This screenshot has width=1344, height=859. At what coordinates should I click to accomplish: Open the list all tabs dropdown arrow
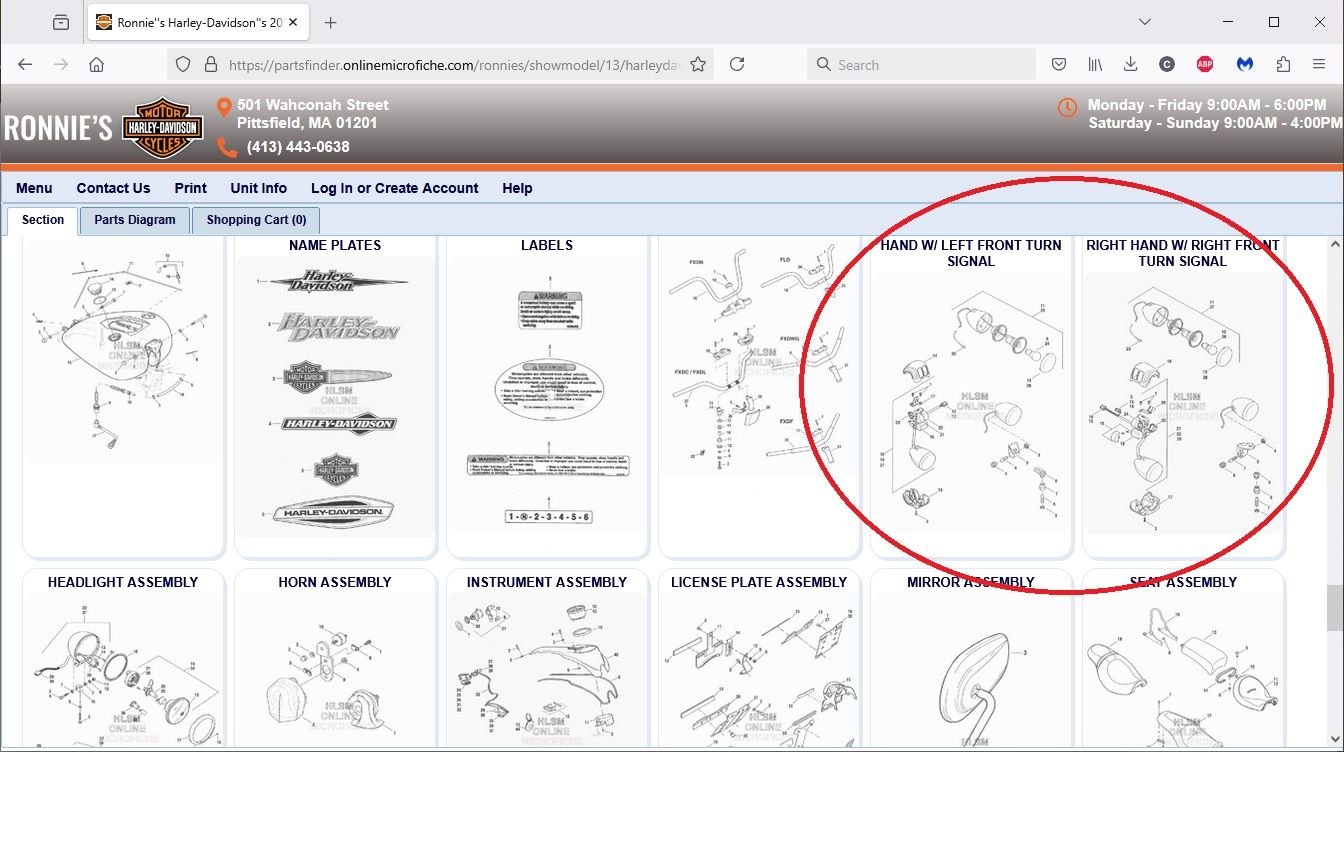click(x=1145, y=22)
